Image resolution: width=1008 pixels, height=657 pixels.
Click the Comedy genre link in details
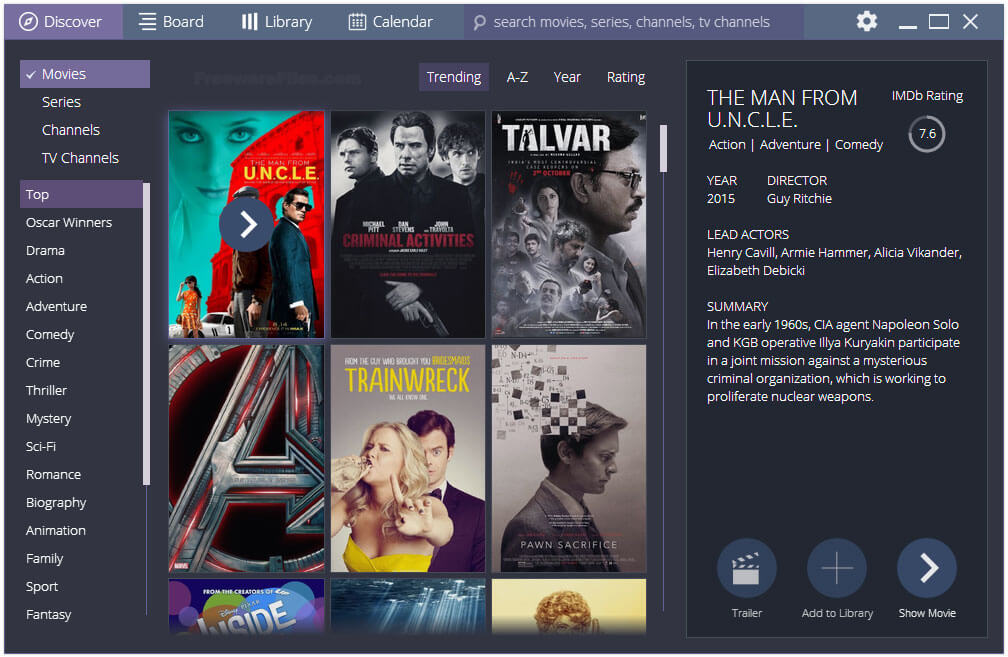[x=859, y=145]
